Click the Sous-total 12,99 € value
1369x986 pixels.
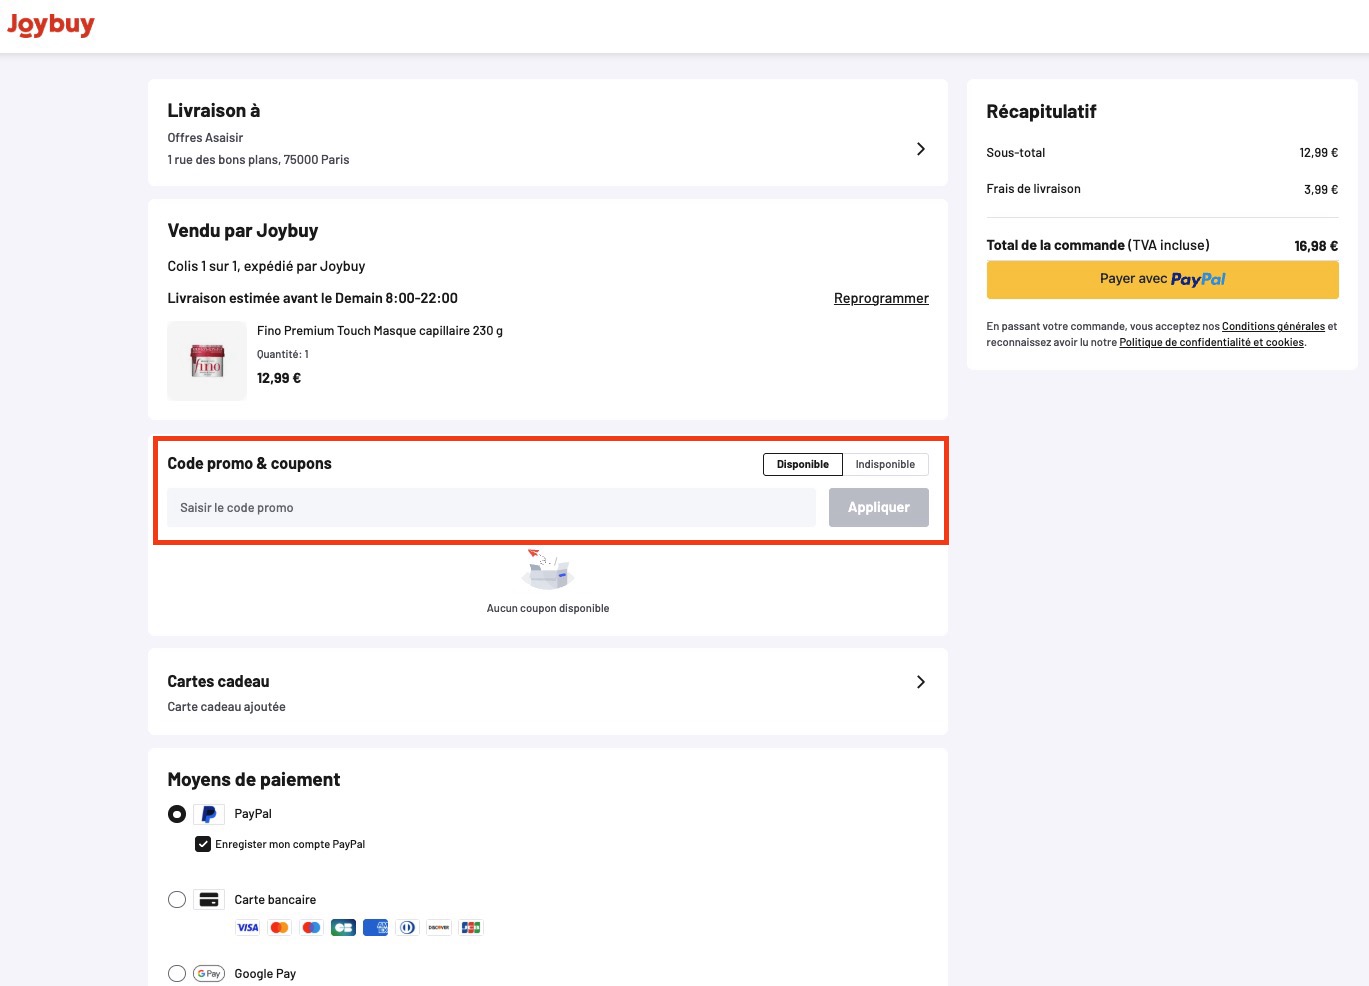(1318, 153)
